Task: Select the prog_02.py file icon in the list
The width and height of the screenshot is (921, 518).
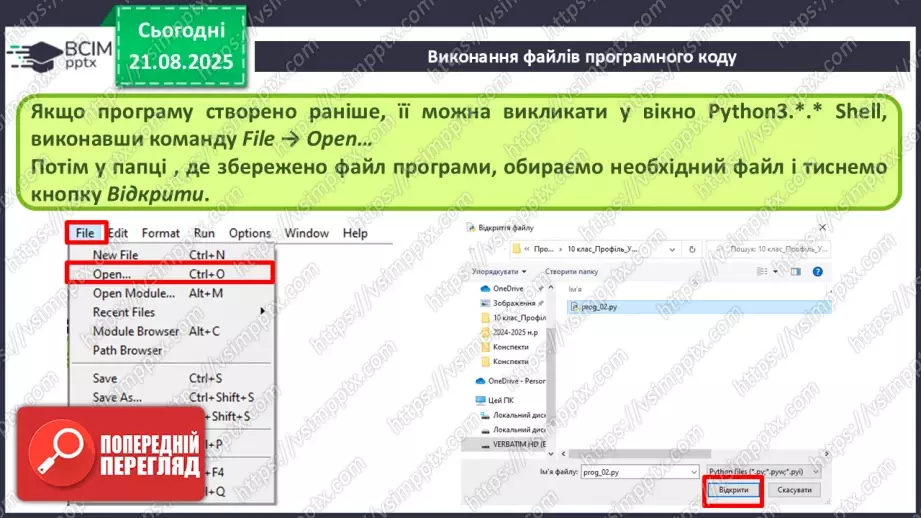Action: 573,307
